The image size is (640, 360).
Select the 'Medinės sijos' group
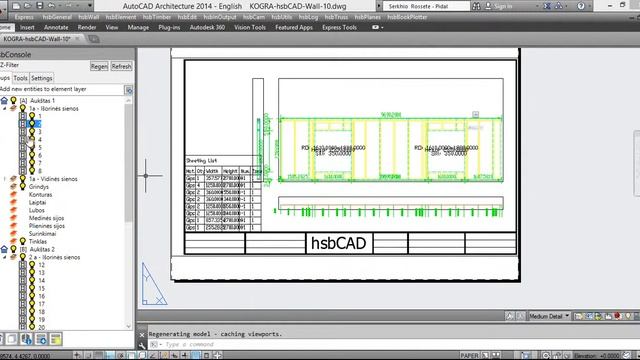pyautogui.click(x=47, y=218)
